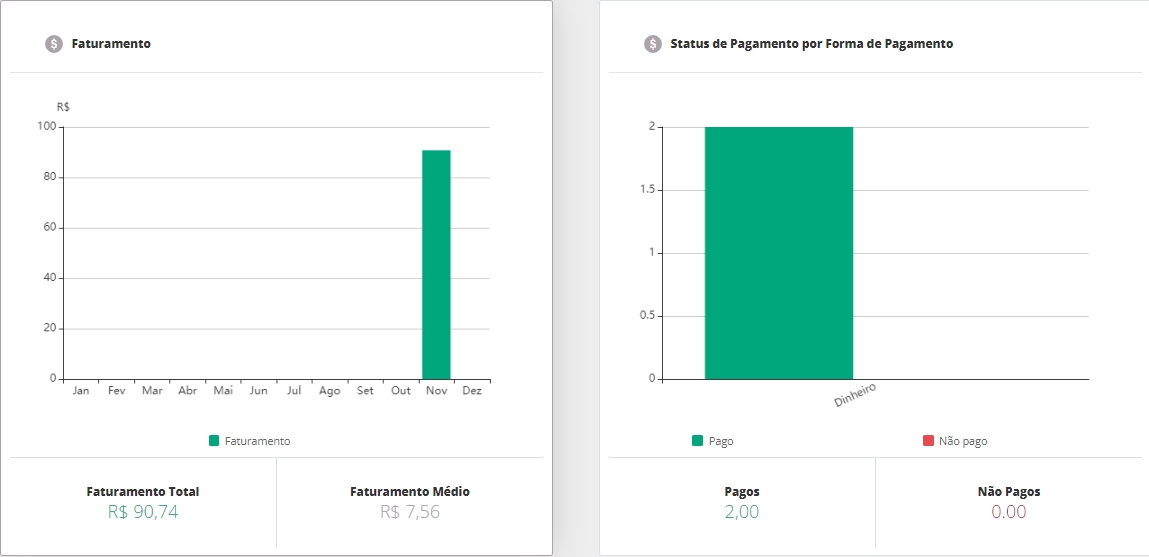This screenshot has height=557, width=1149.
Task: Select the Dinheiro bar in payment chart
Action: tap(778, 253)
